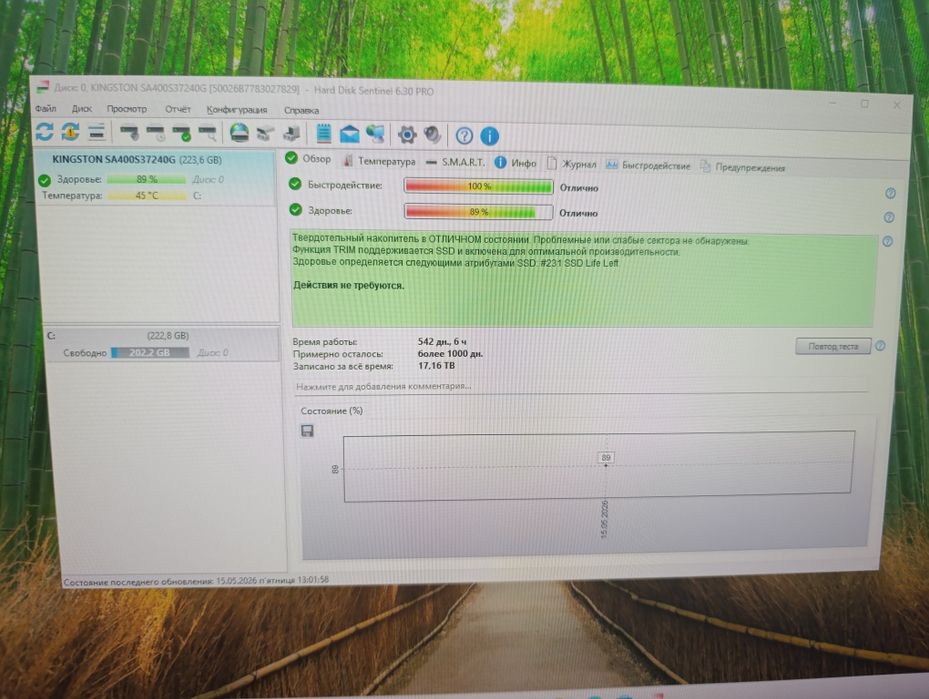
Task: Click help icon beside the Здоровье bar
Action: tap(889, 217)
